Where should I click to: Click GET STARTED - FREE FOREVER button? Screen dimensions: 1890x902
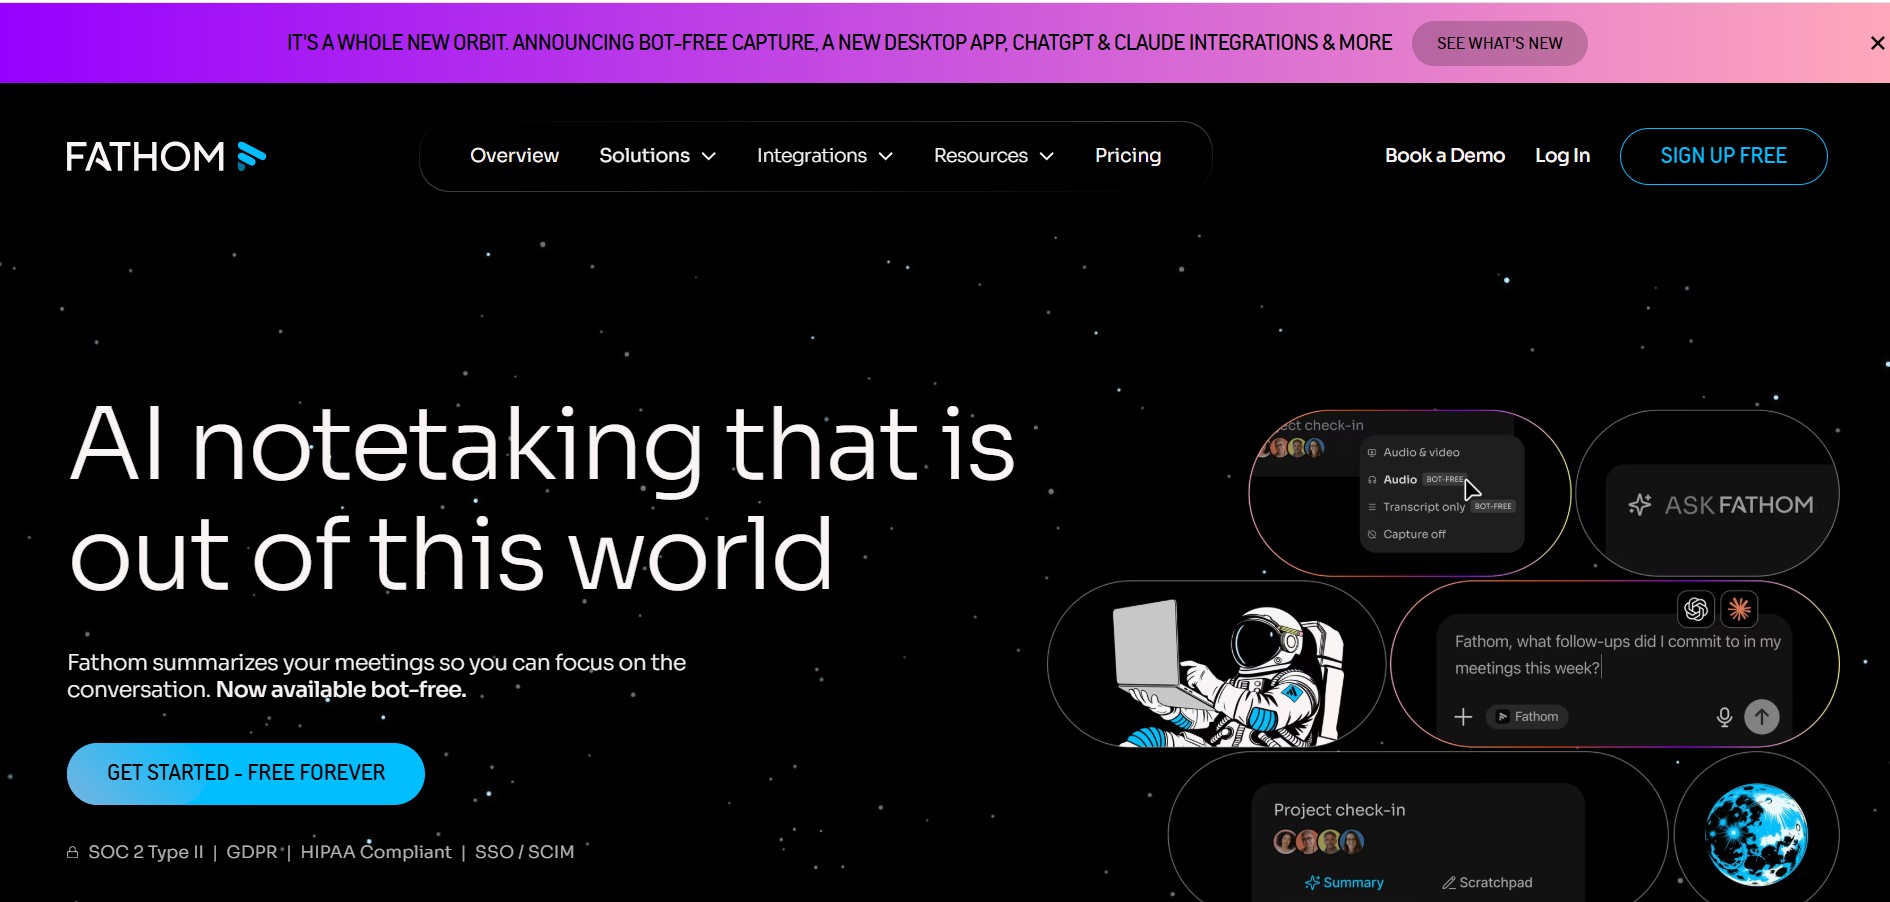click(x=246, y=773)
